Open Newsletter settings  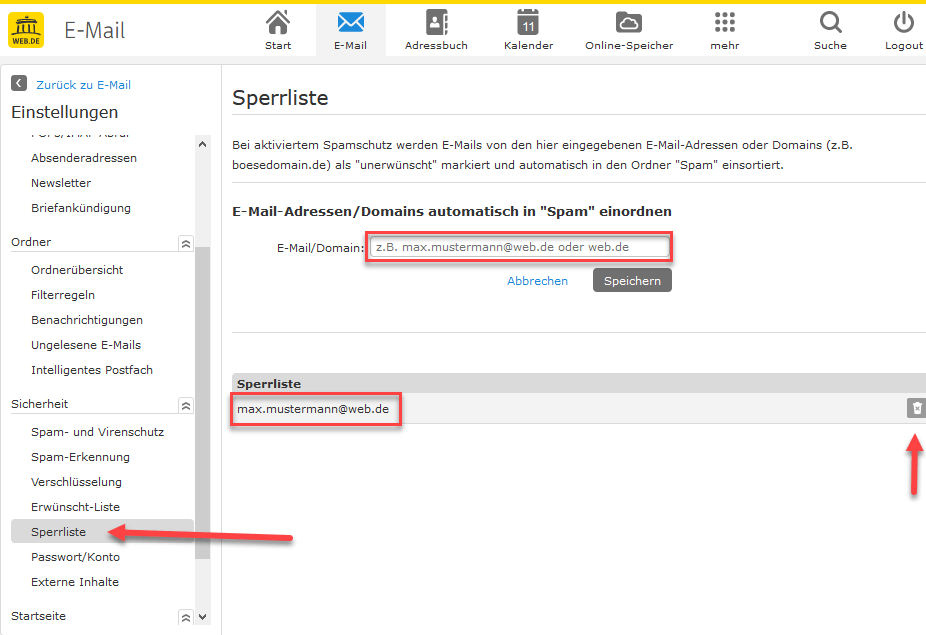(61, 183)
